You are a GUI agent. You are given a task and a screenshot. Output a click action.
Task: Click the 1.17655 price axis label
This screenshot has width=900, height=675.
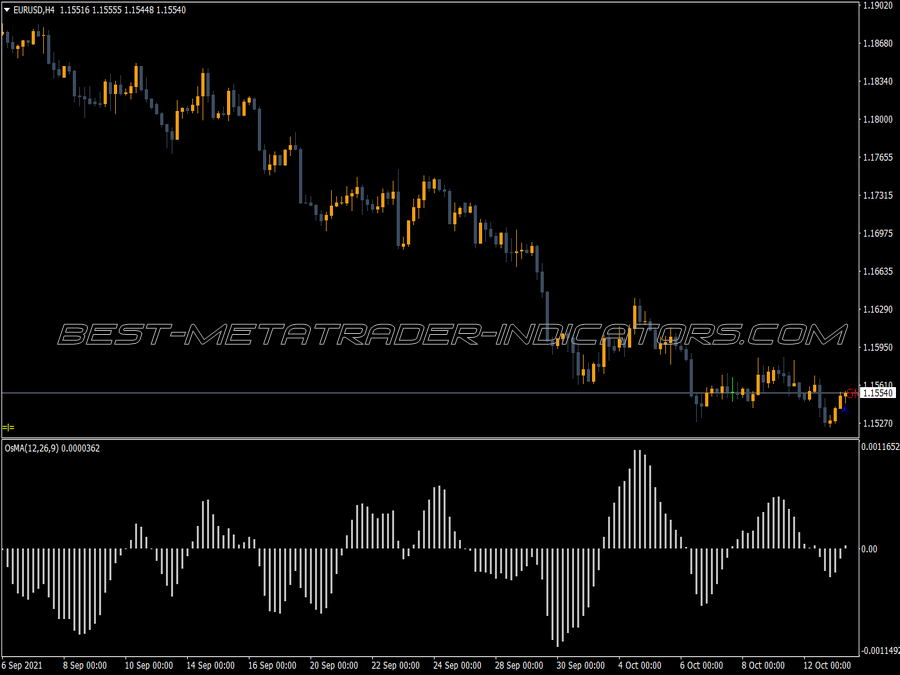click(878, 157)
